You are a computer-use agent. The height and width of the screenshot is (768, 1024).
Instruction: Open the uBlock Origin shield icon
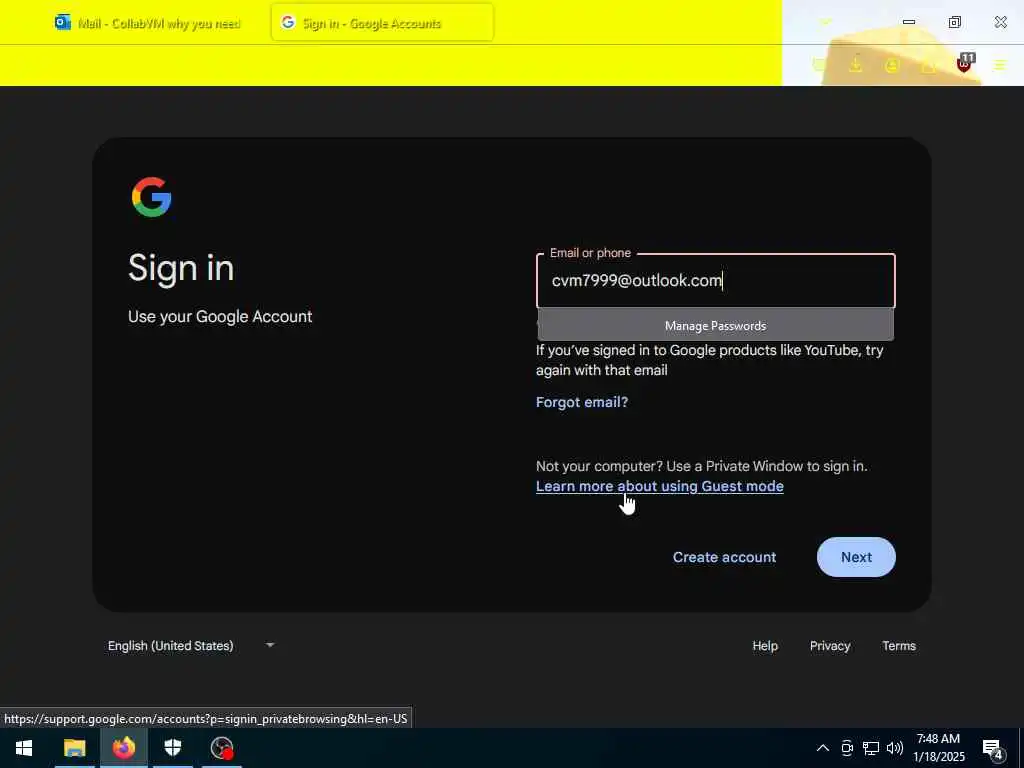pos(965,63)
